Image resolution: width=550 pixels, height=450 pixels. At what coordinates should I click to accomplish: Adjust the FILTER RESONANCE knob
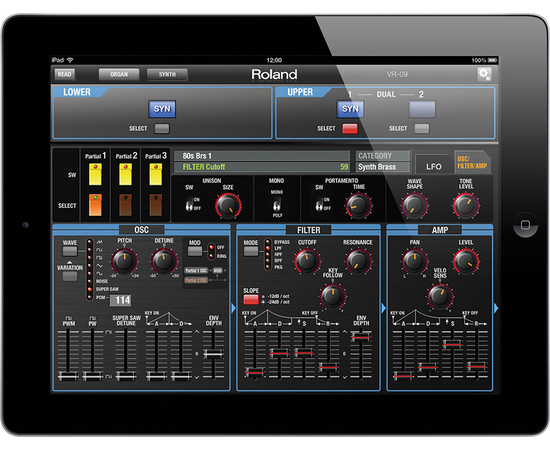(358, 261)
